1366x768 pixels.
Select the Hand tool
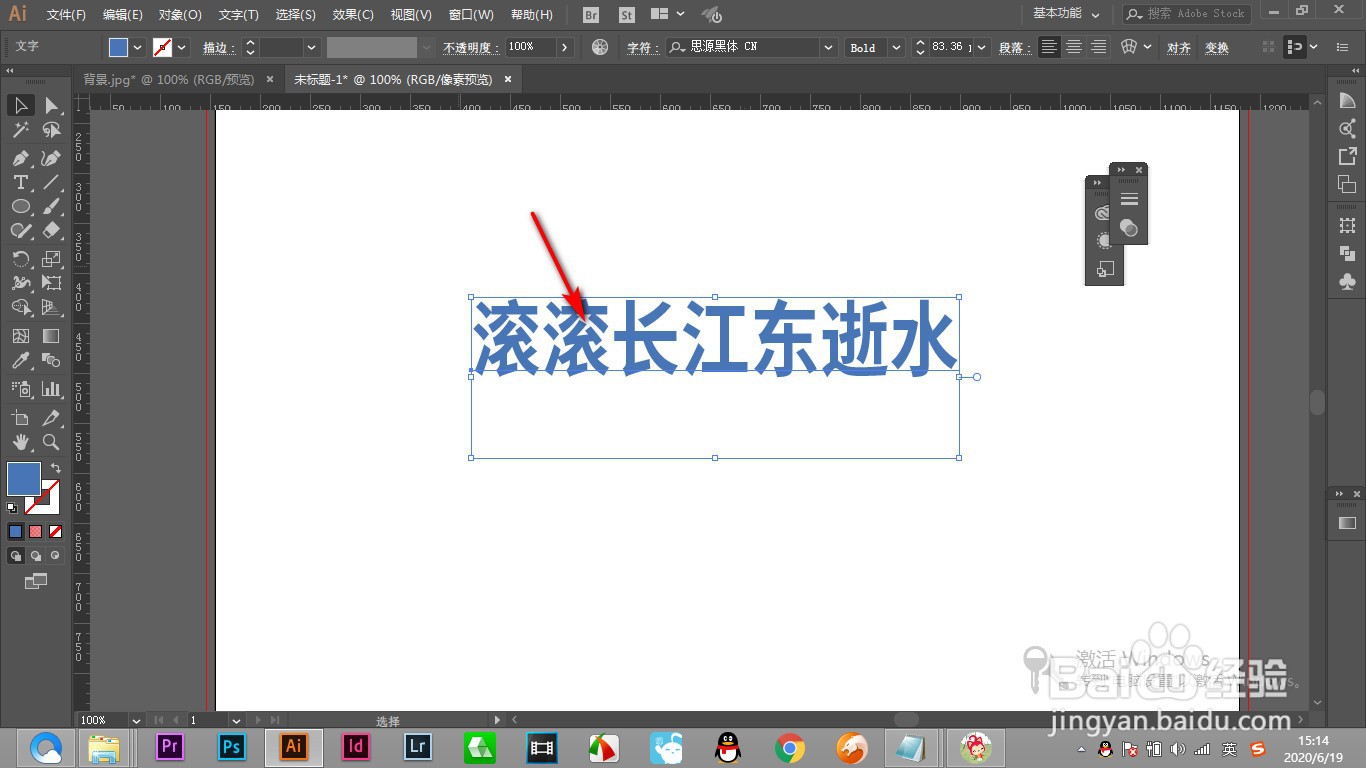(21, 442)
